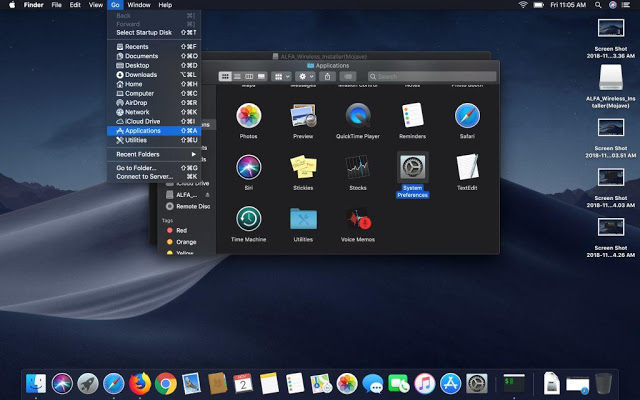
Task: Select the Red tag in sidebar
Action: point(181,230)
